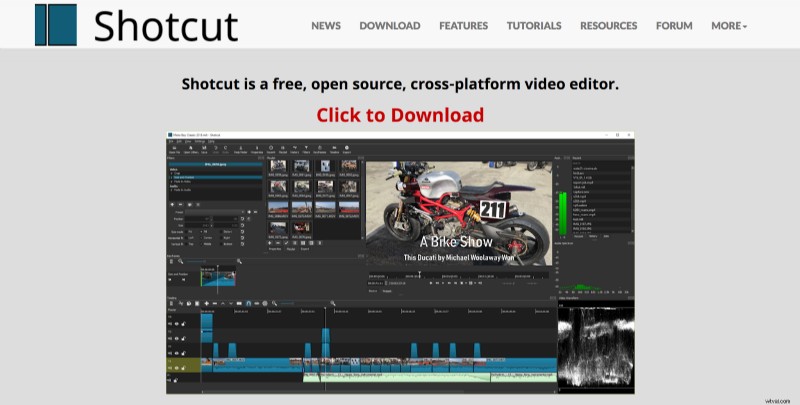Click Open Other in the app screenshot toolbar

click(x=191, y=149)
